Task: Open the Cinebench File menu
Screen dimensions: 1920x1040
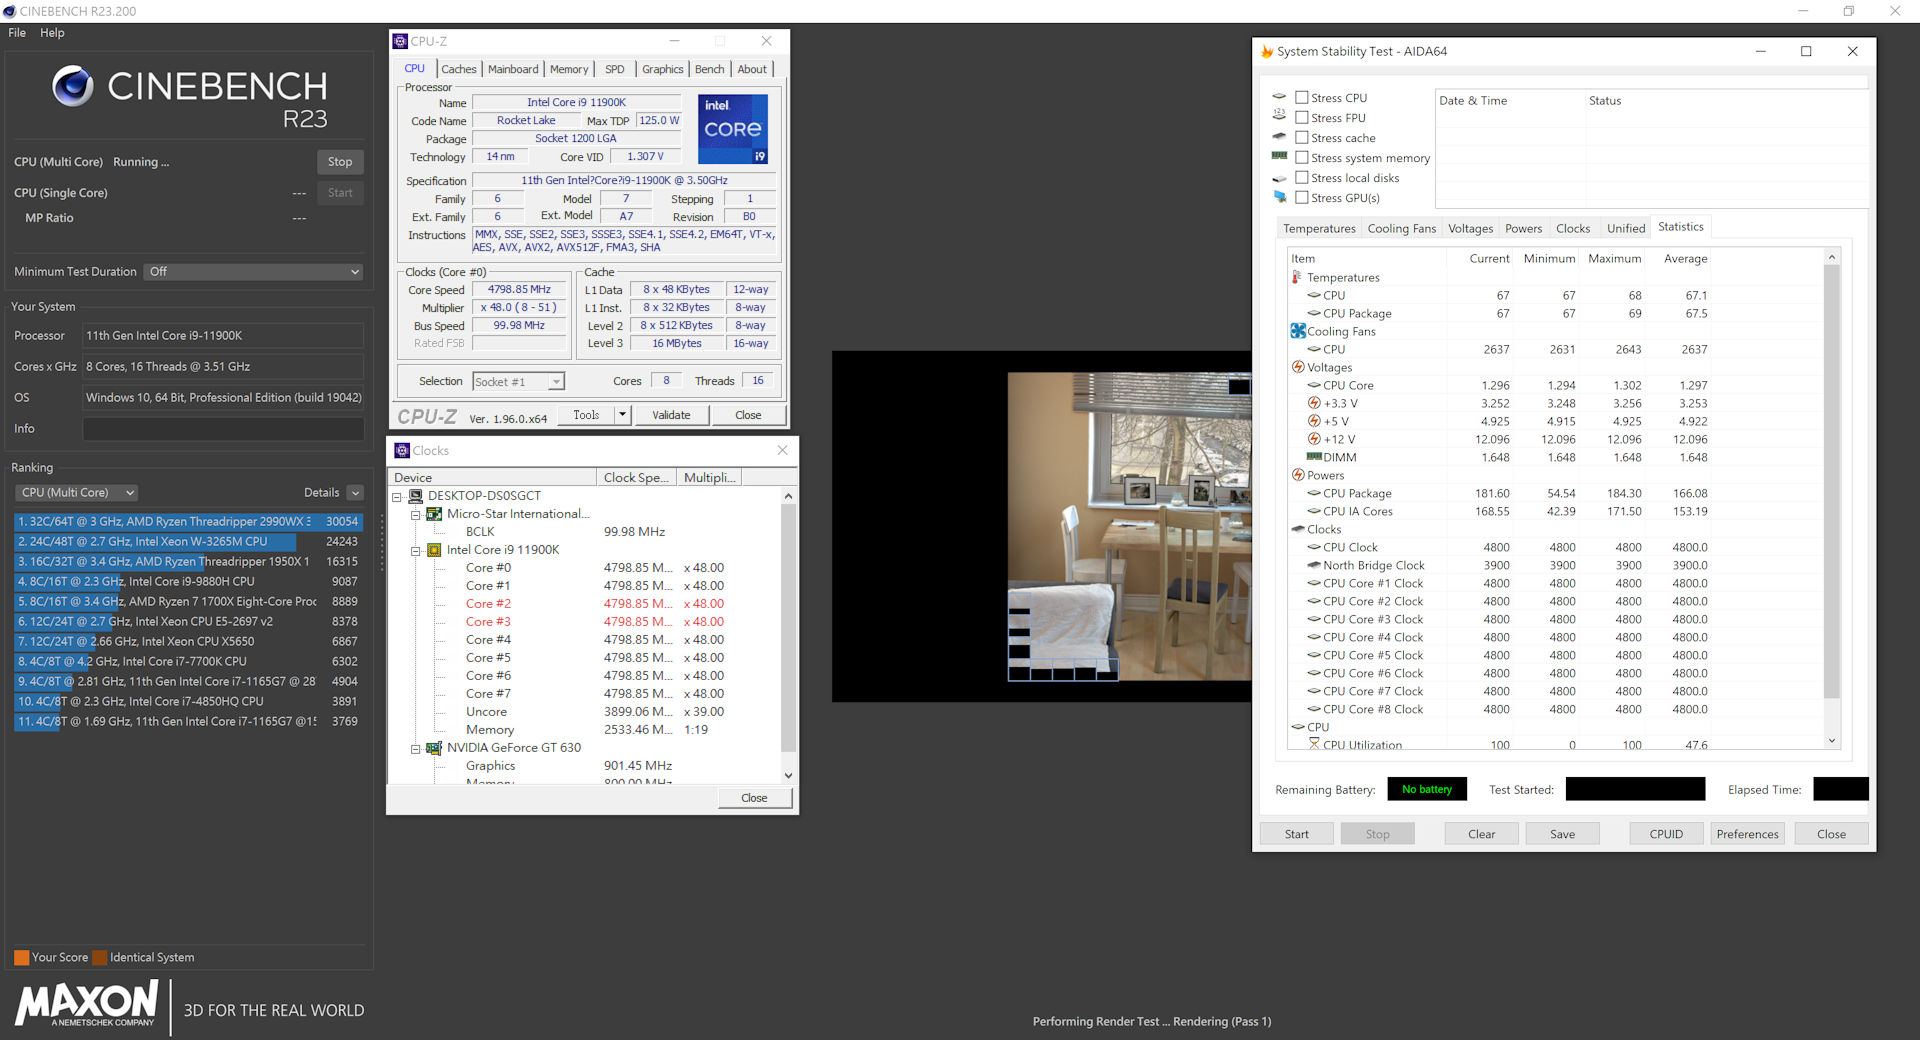Action: click(x=17, y=32)
